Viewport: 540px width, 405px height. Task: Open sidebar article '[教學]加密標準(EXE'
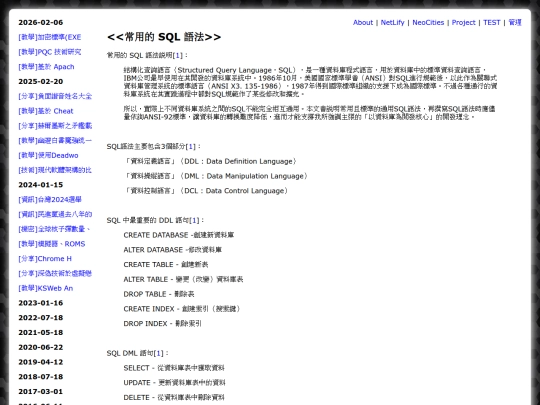coord(50,37)
